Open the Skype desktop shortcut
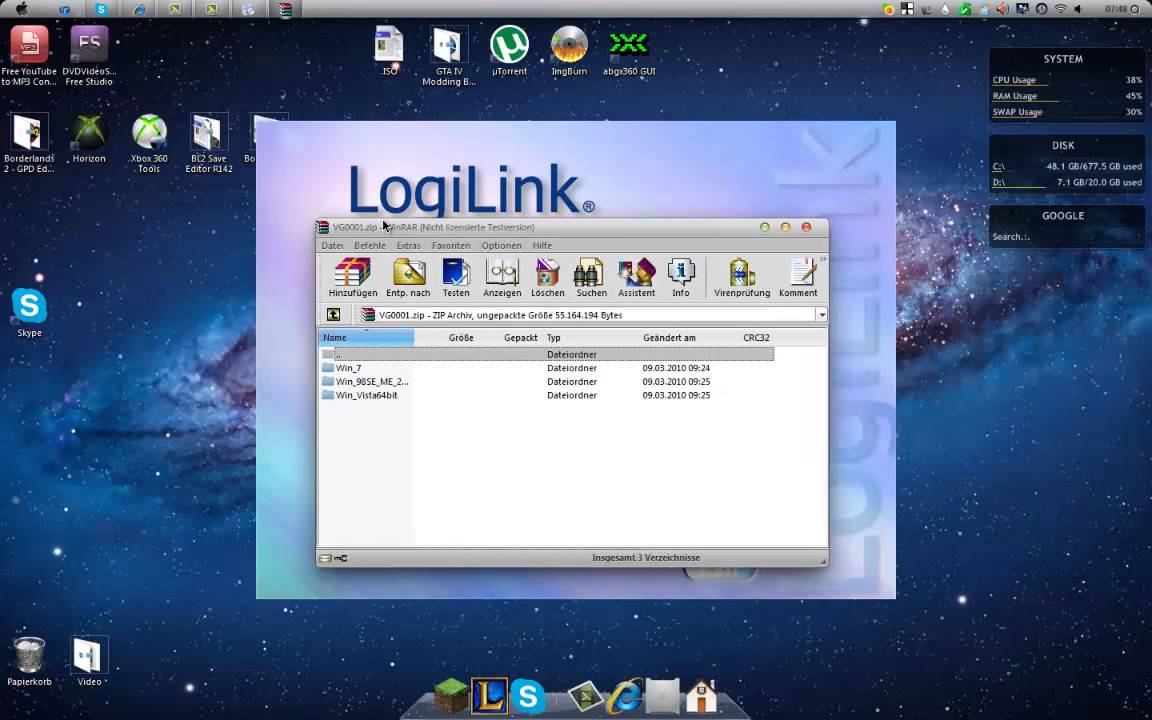The height and width of the screenshot is (720, 1152). (x=29, y=312)
